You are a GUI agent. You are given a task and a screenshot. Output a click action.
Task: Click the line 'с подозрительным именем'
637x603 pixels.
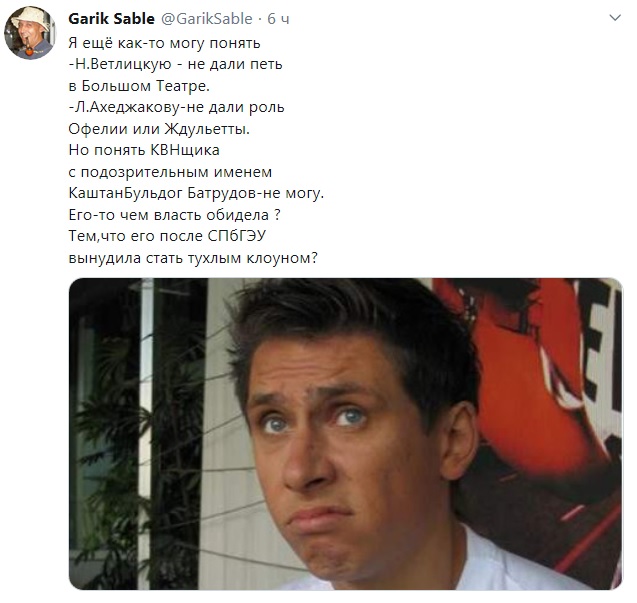coord(170,172)
